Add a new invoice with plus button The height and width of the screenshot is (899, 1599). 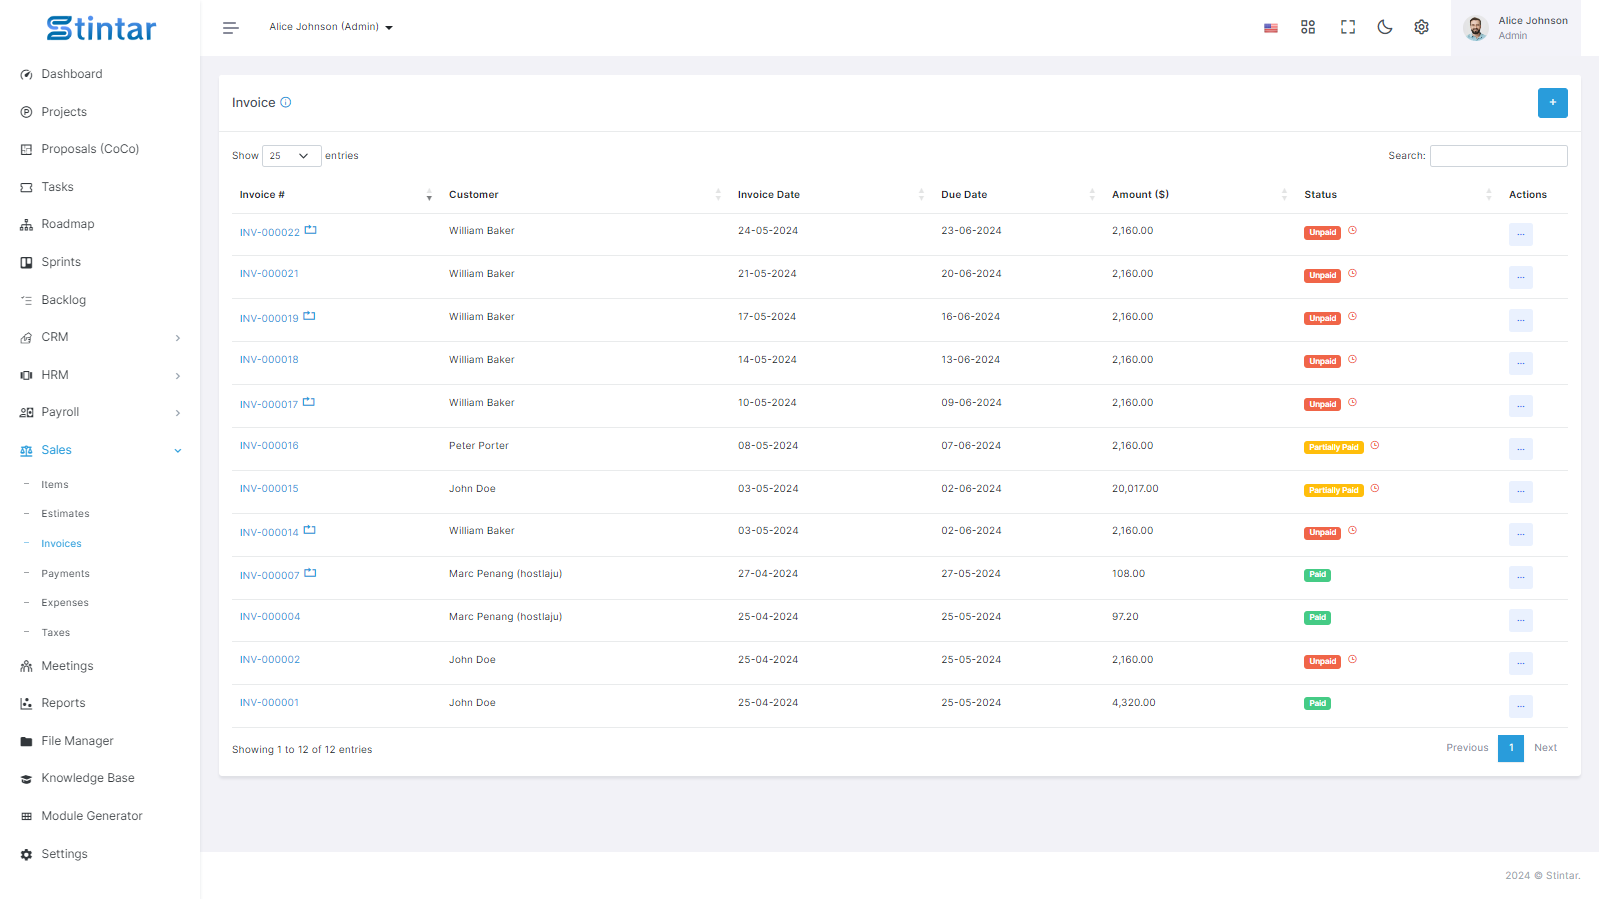[1552, 103]
